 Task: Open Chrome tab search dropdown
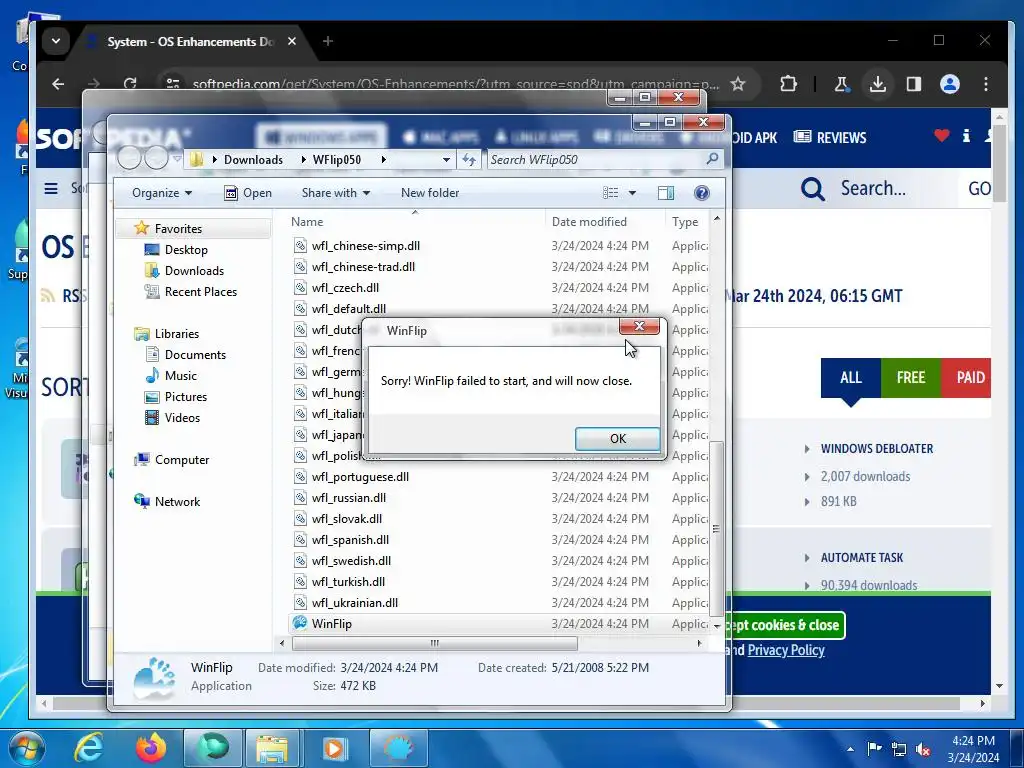tap(56, 41)
